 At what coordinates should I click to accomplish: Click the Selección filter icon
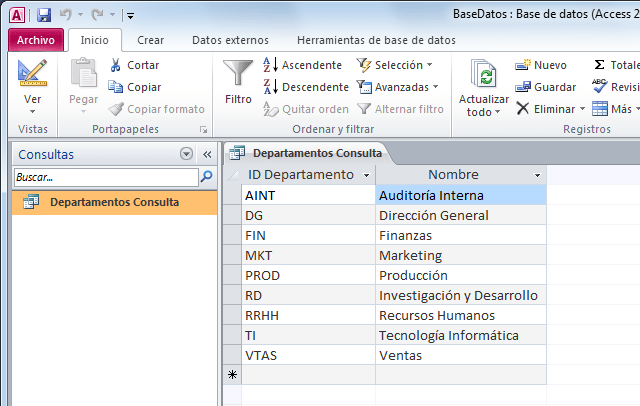[364, 65]
